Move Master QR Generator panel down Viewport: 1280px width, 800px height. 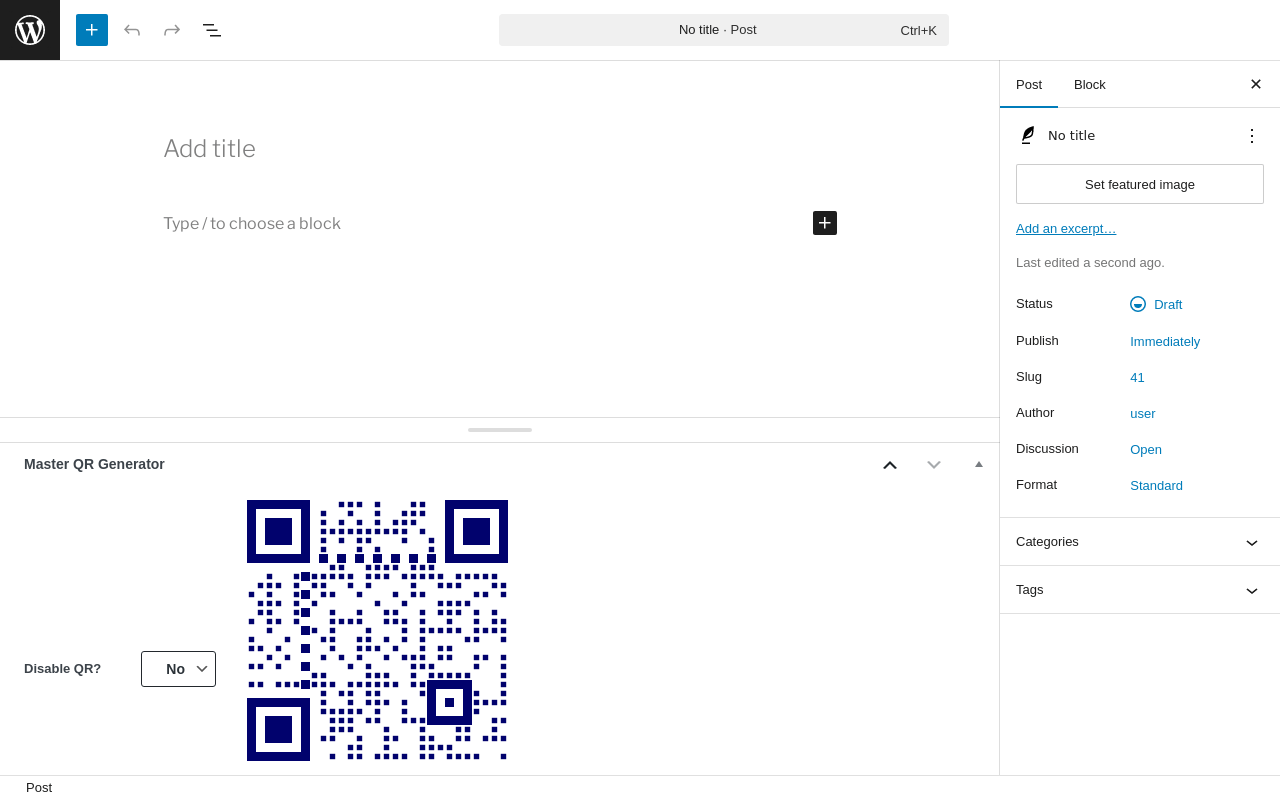(934, 464)
